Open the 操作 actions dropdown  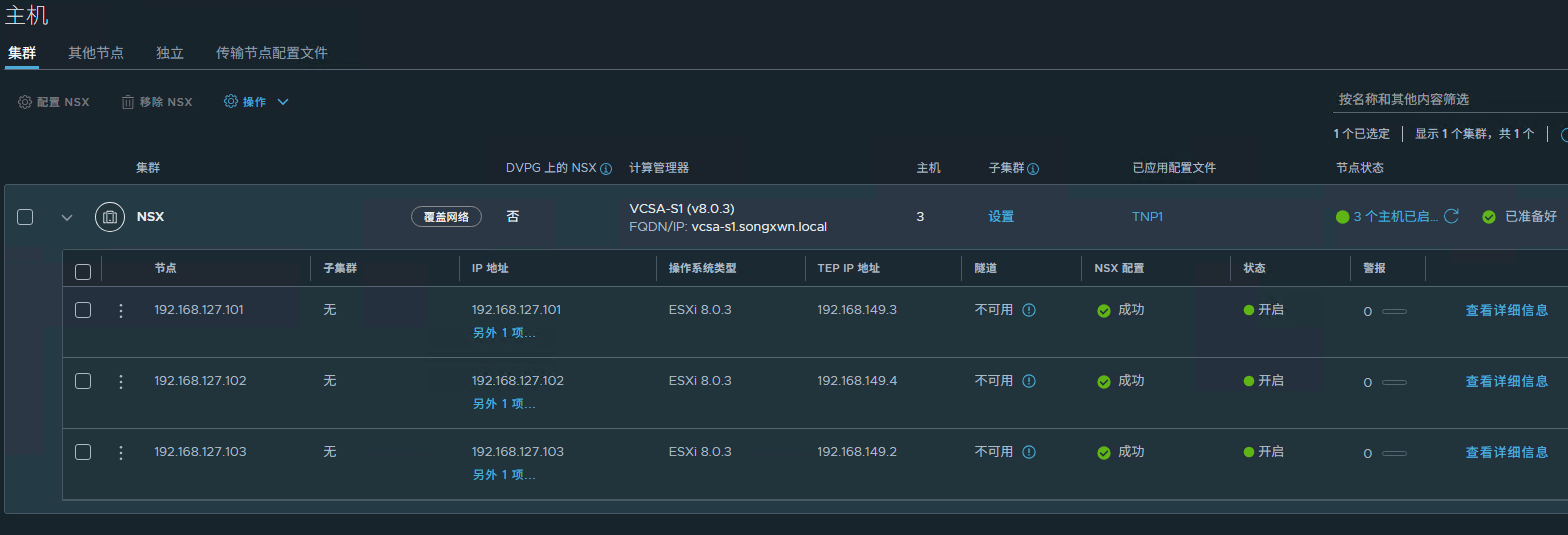tap(256, 102)
